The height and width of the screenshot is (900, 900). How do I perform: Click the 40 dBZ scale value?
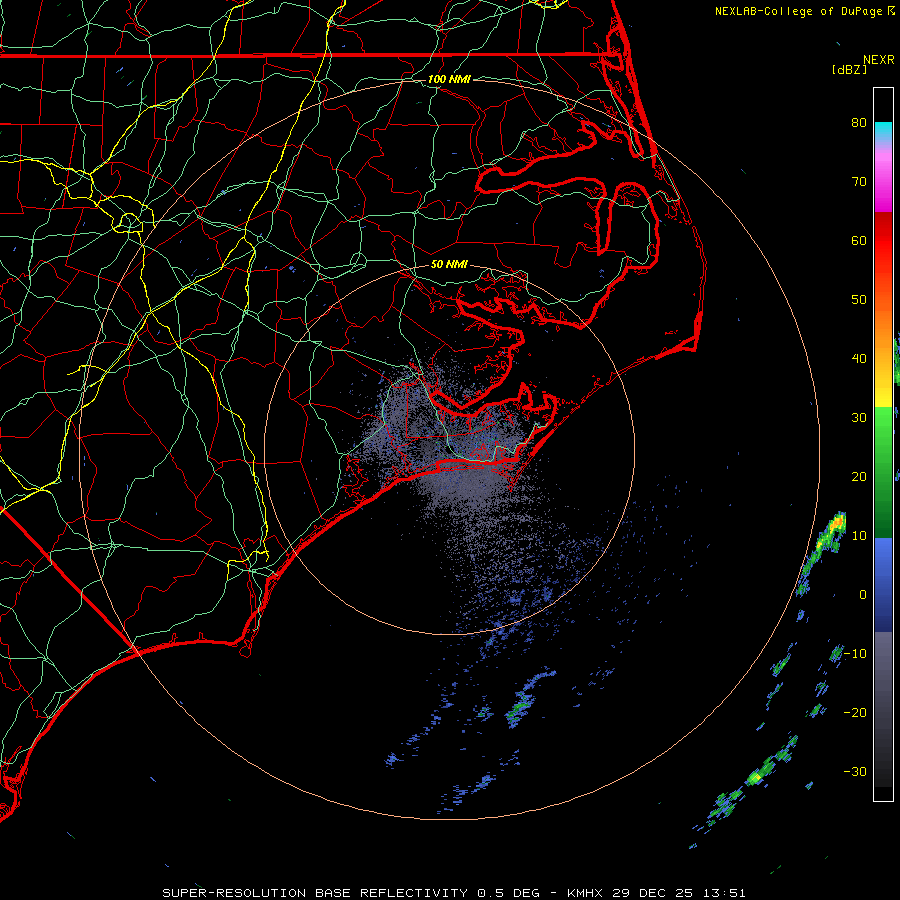[x=859, y=358]
